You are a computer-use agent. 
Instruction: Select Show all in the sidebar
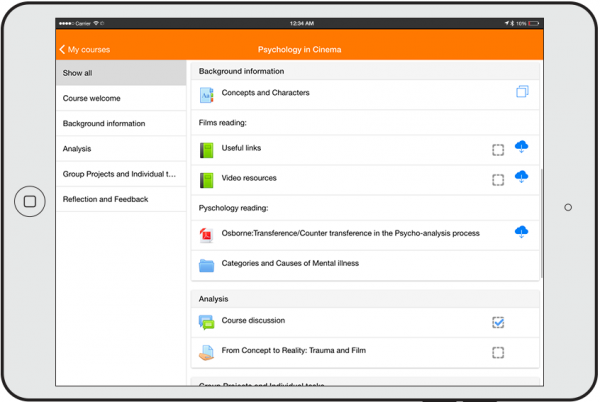tap(121, 73)
